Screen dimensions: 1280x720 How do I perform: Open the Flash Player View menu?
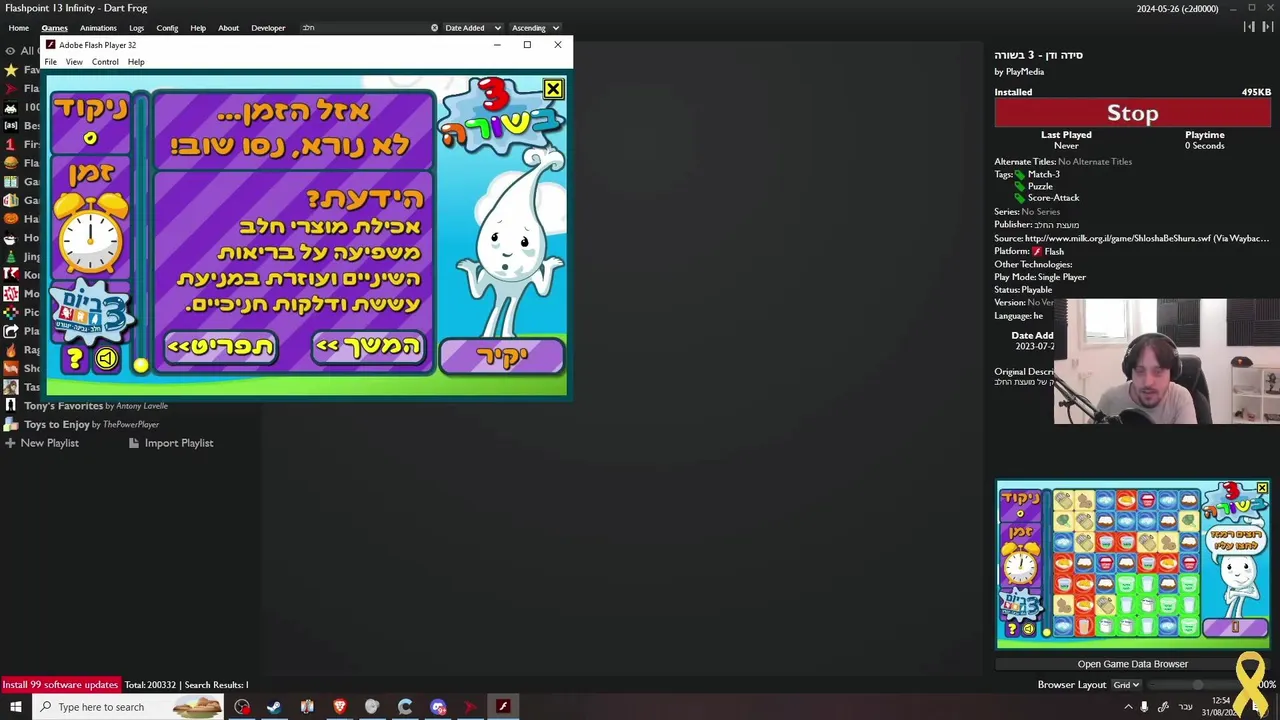[74, 62]
